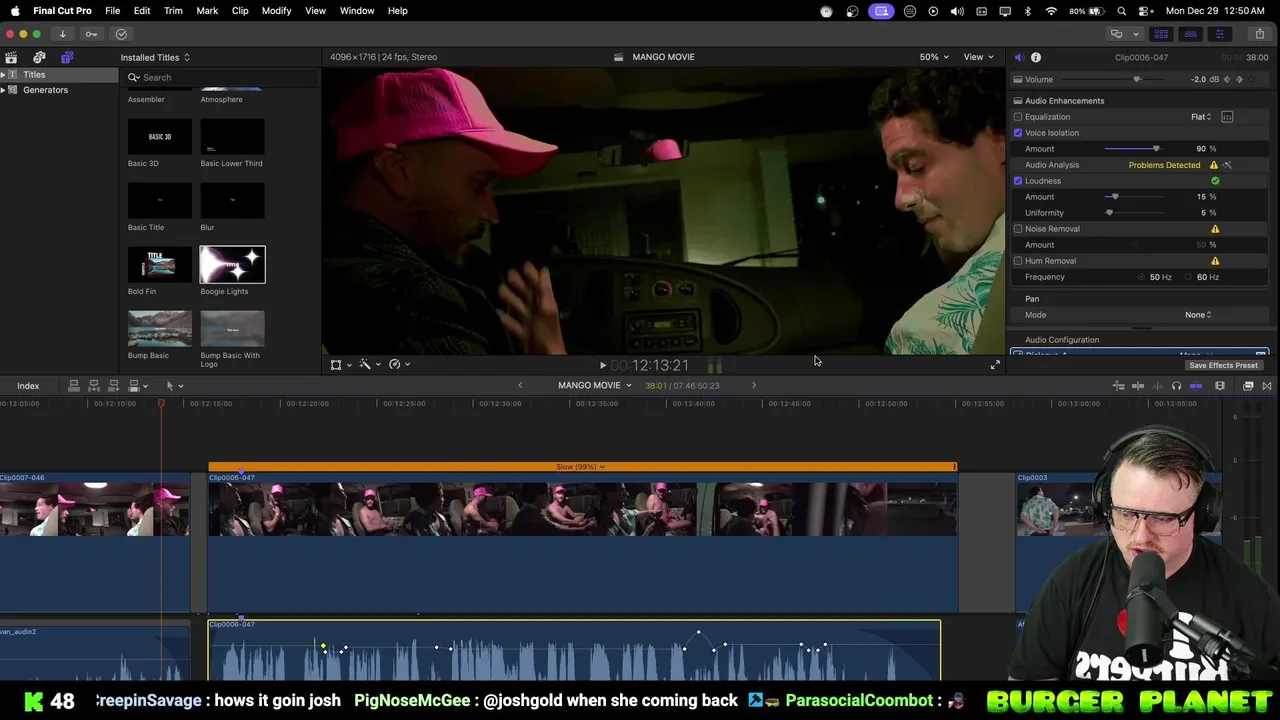Expand the Titles sidebar category
Image resolution: width=1280 pixels, height=720 pixels.
(4, 75)
